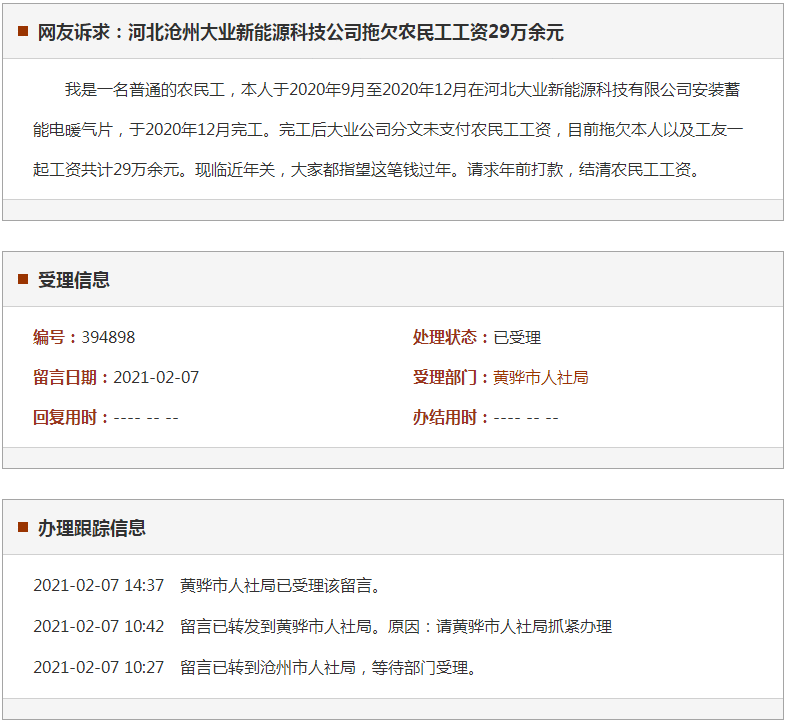The width and height of the screenshot is (788, 725).
Task: Click the red square icon beside 办理跟踪信息
Action: point(23,527)
